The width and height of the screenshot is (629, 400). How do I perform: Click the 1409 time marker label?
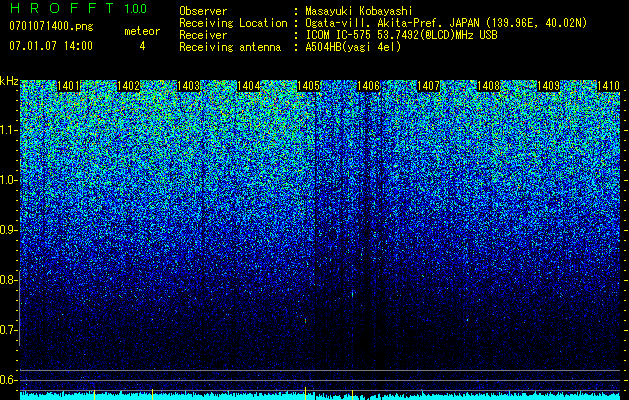(x=548, y=86)
